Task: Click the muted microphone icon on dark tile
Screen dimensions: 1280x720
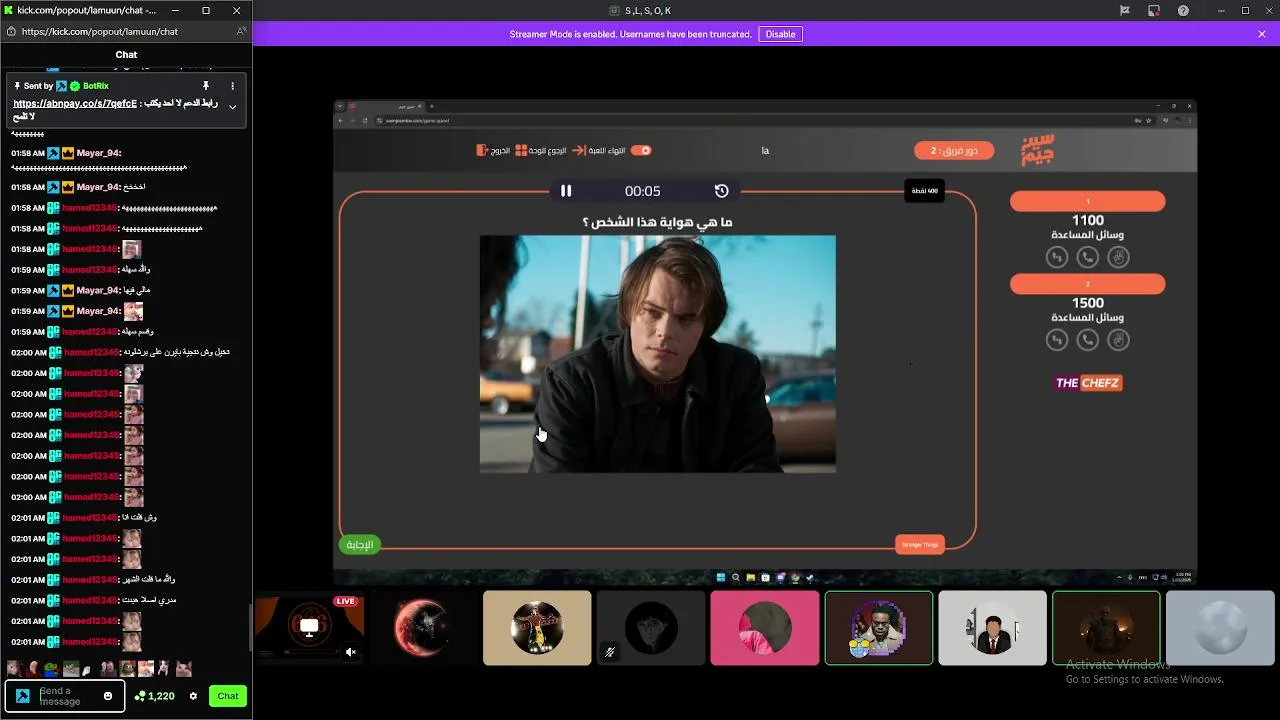Action: [x=609, y=652]
